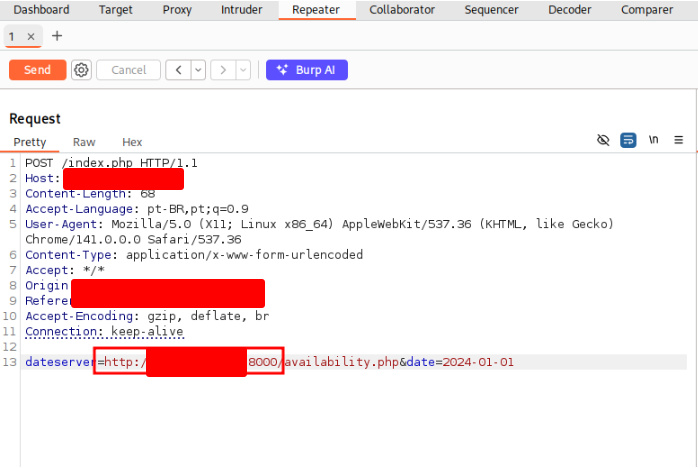Select the Raw request view

coord(84,143)
